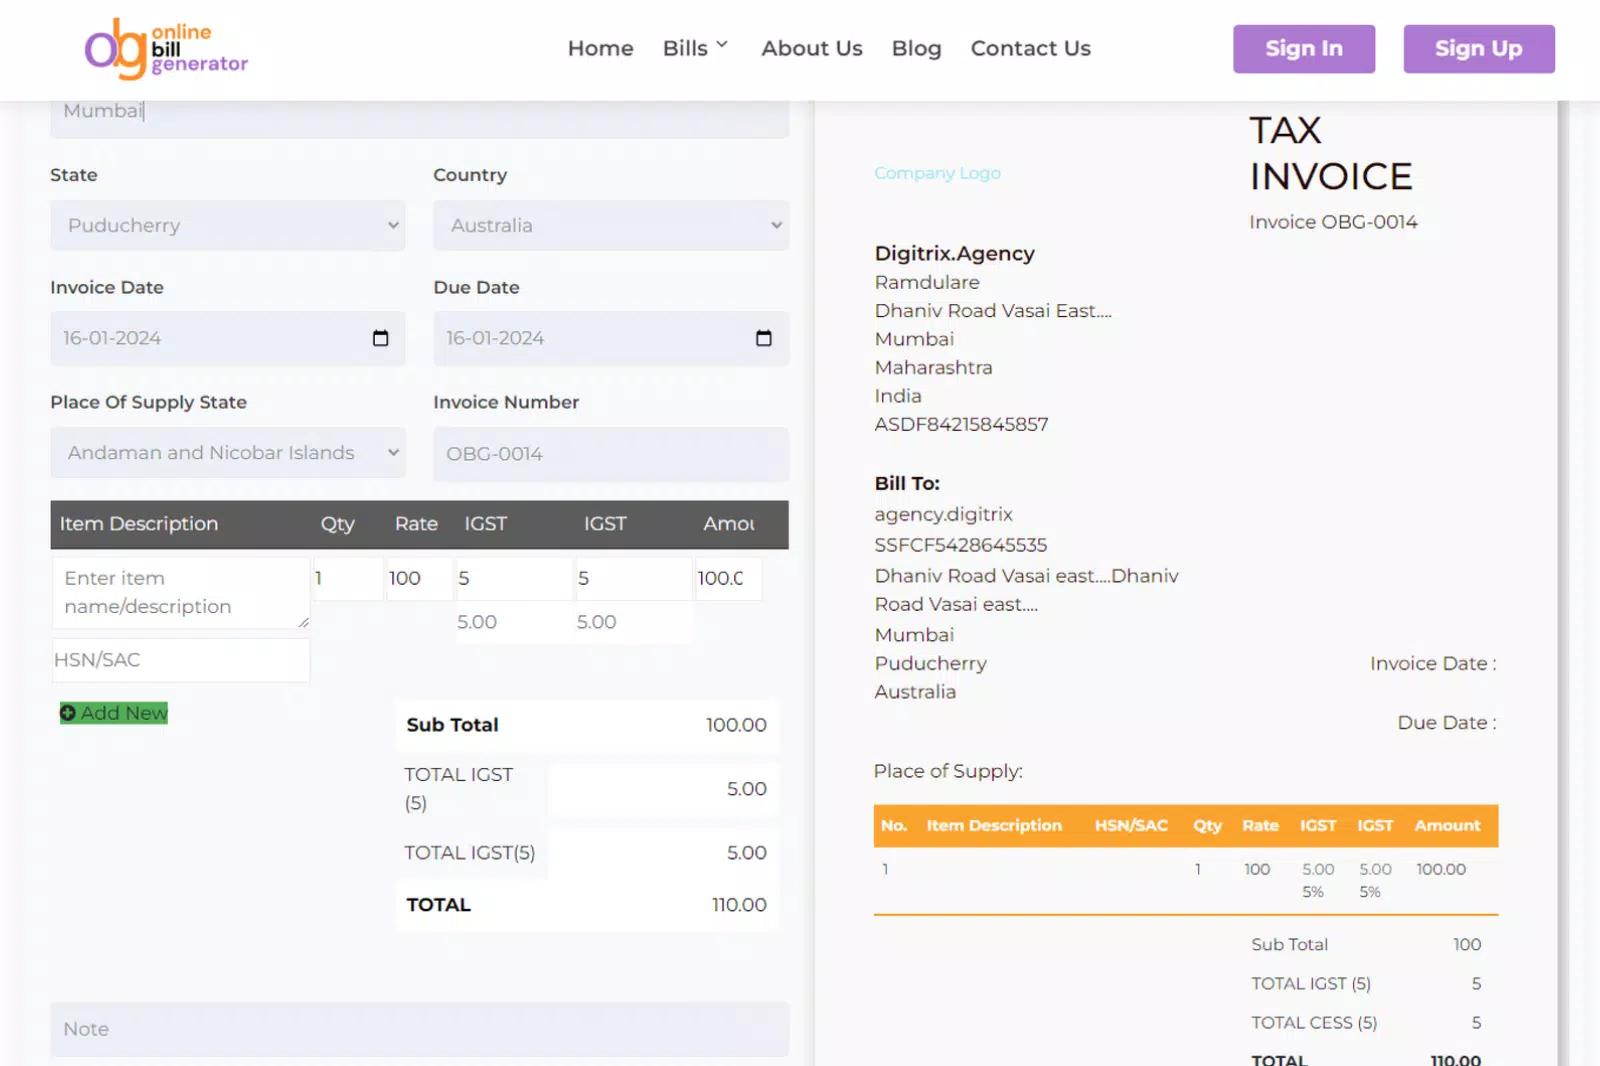Click the Rate field with value 100

pyautogui.click(x=419, y=578)
